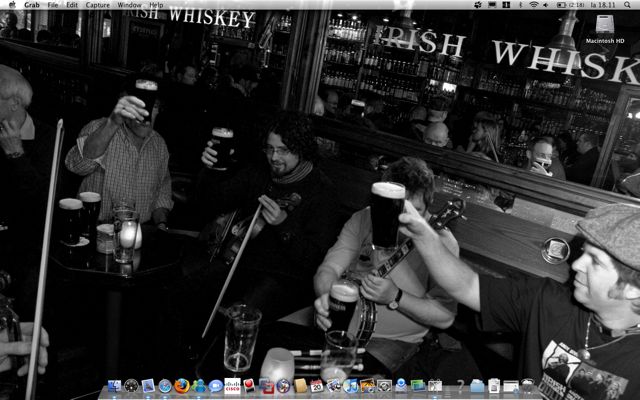Image resolution: width=640 pixels, height=400 pixels.
Task: Open the compass globe Dock icon
Action: 283,386
